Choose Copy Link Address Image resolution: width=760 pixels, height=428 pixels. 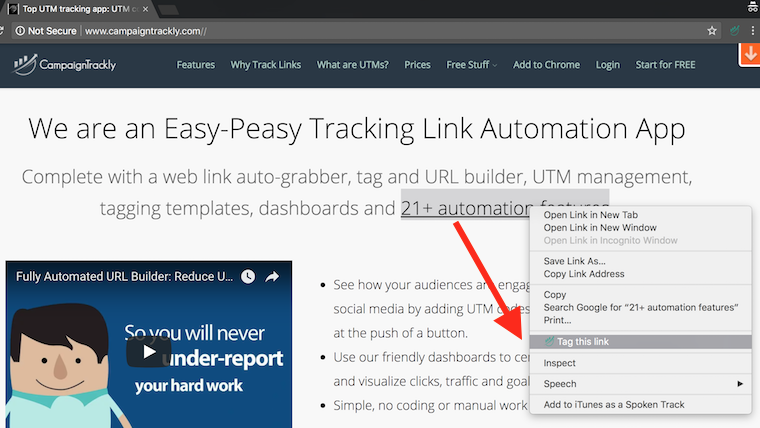point(640,274)
